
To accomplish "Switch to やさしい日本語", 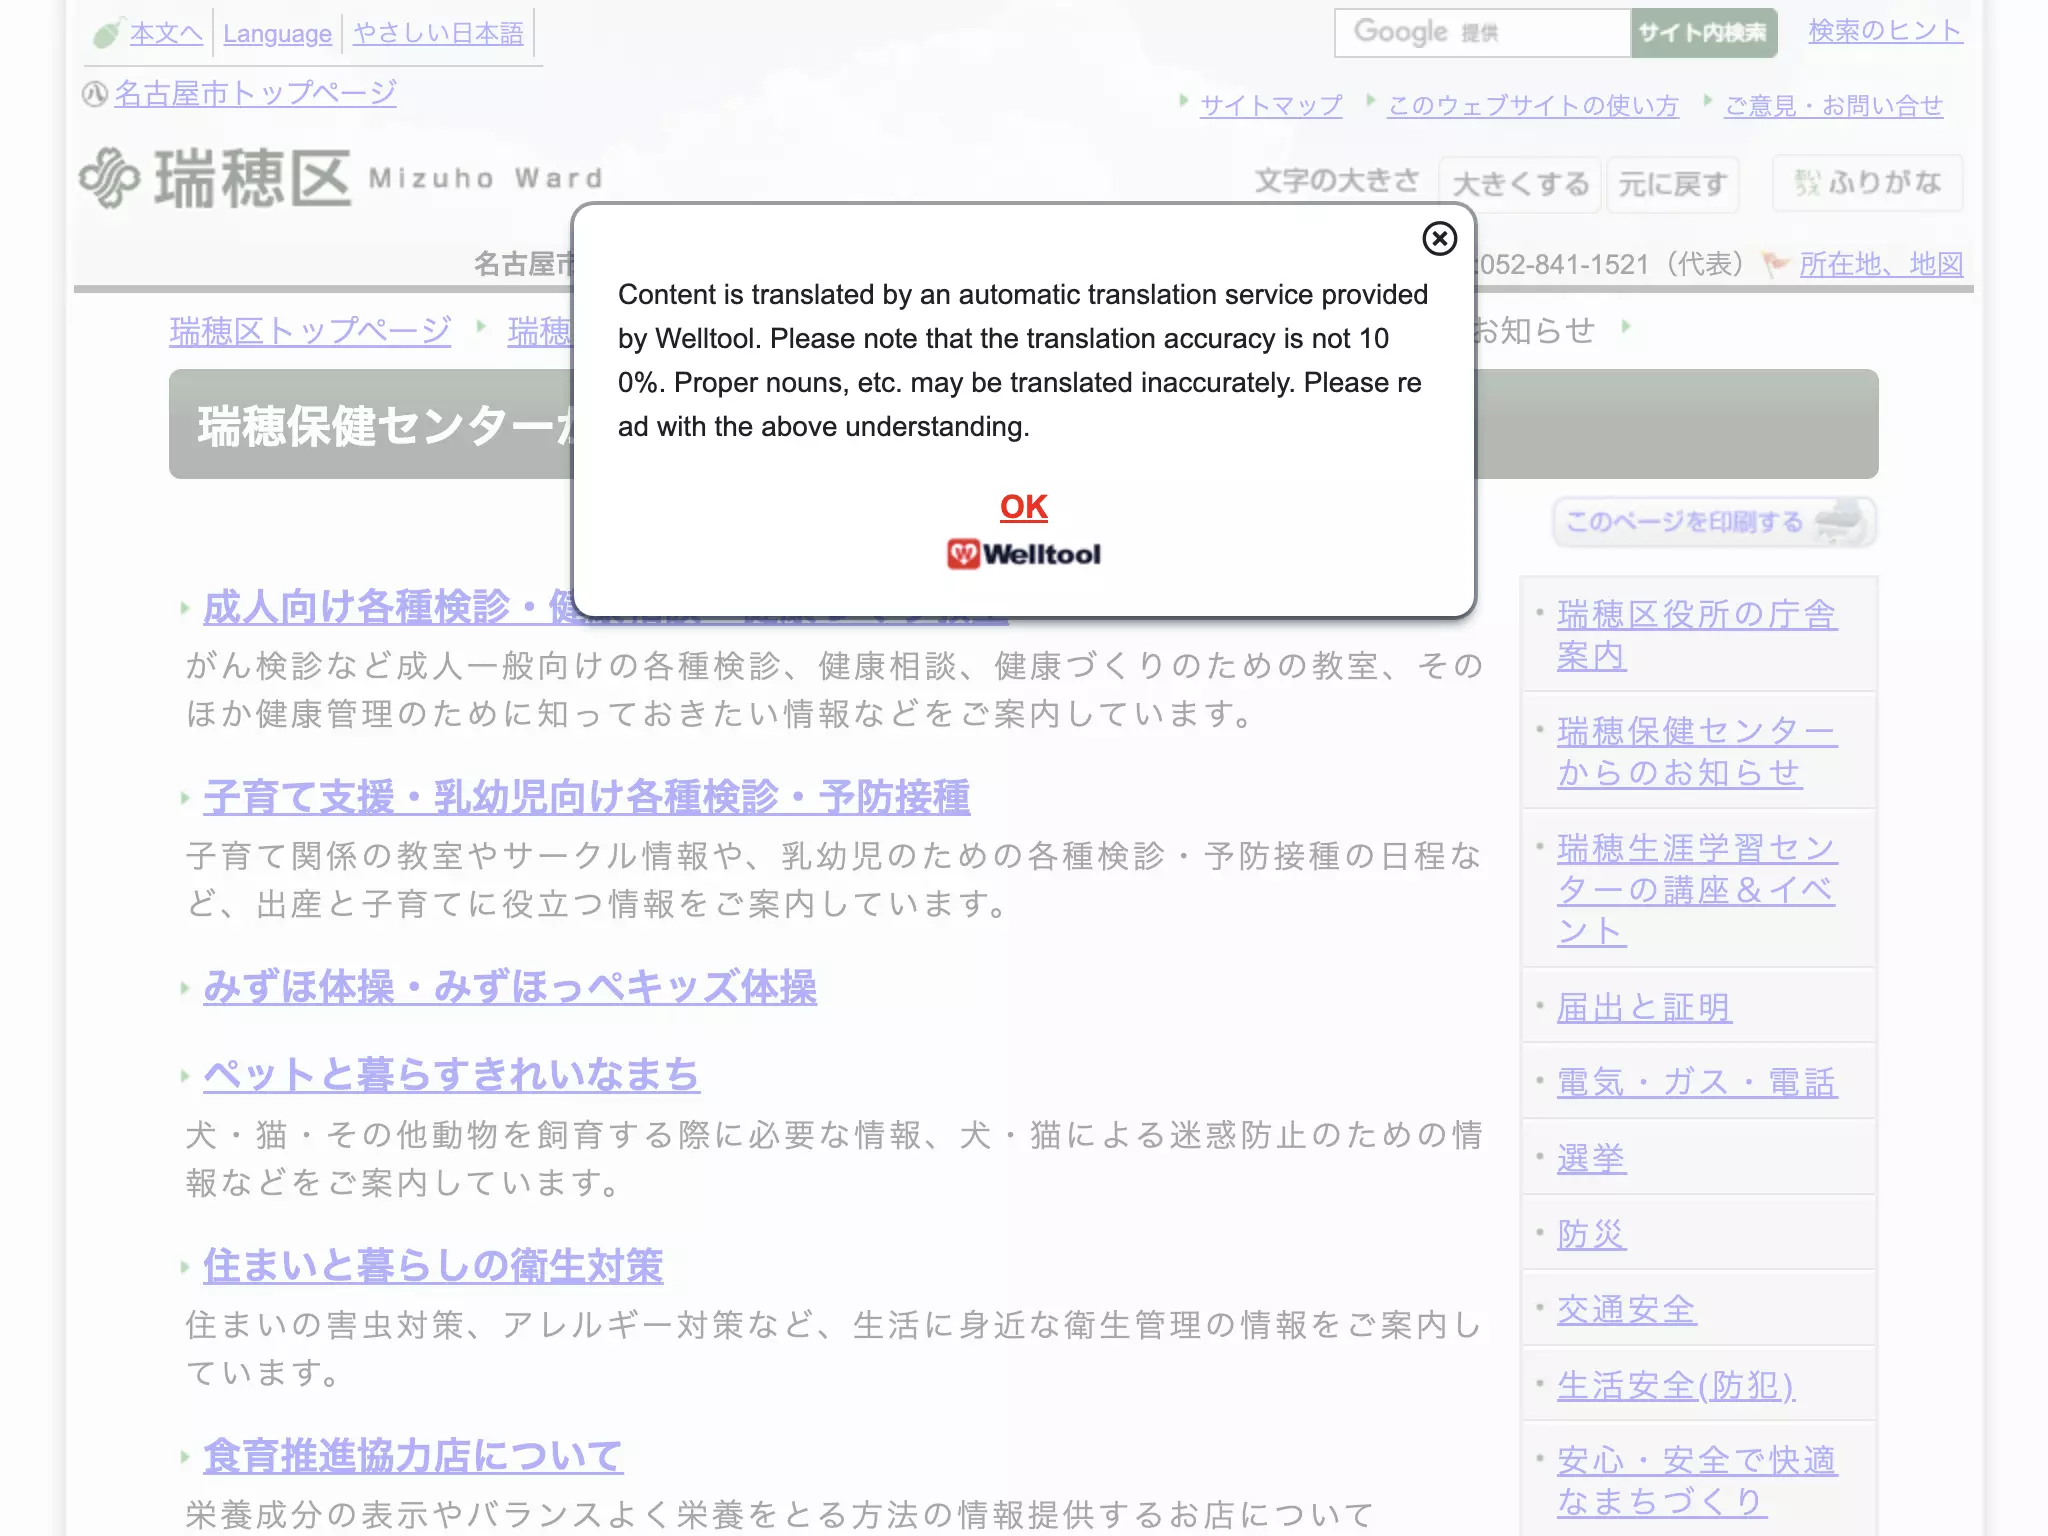I will click(438, 33).
